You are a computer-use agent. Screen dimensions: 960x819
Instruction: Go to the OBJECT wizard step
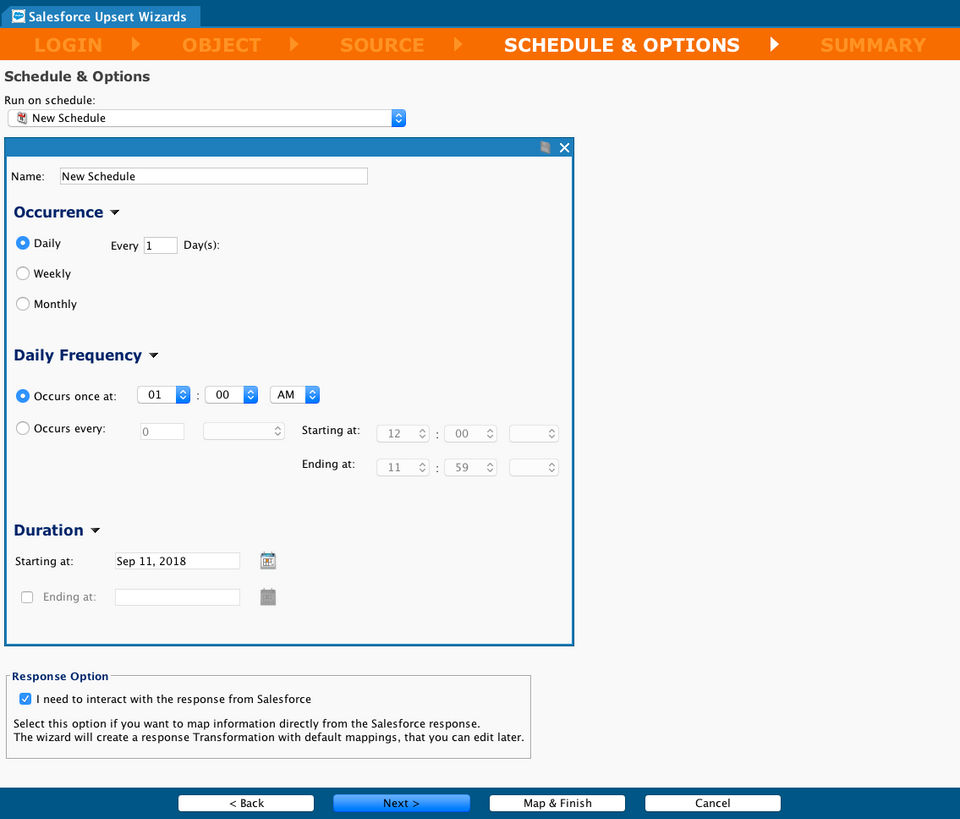click(x=222, y=45)
